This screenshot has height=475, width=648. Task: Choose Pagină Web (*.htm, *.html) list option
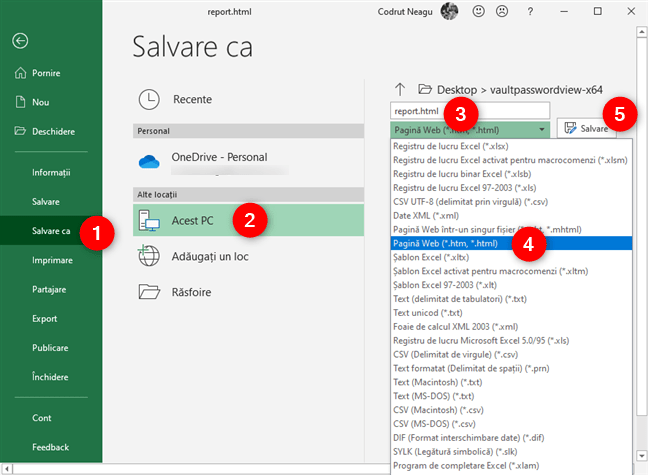511,243
